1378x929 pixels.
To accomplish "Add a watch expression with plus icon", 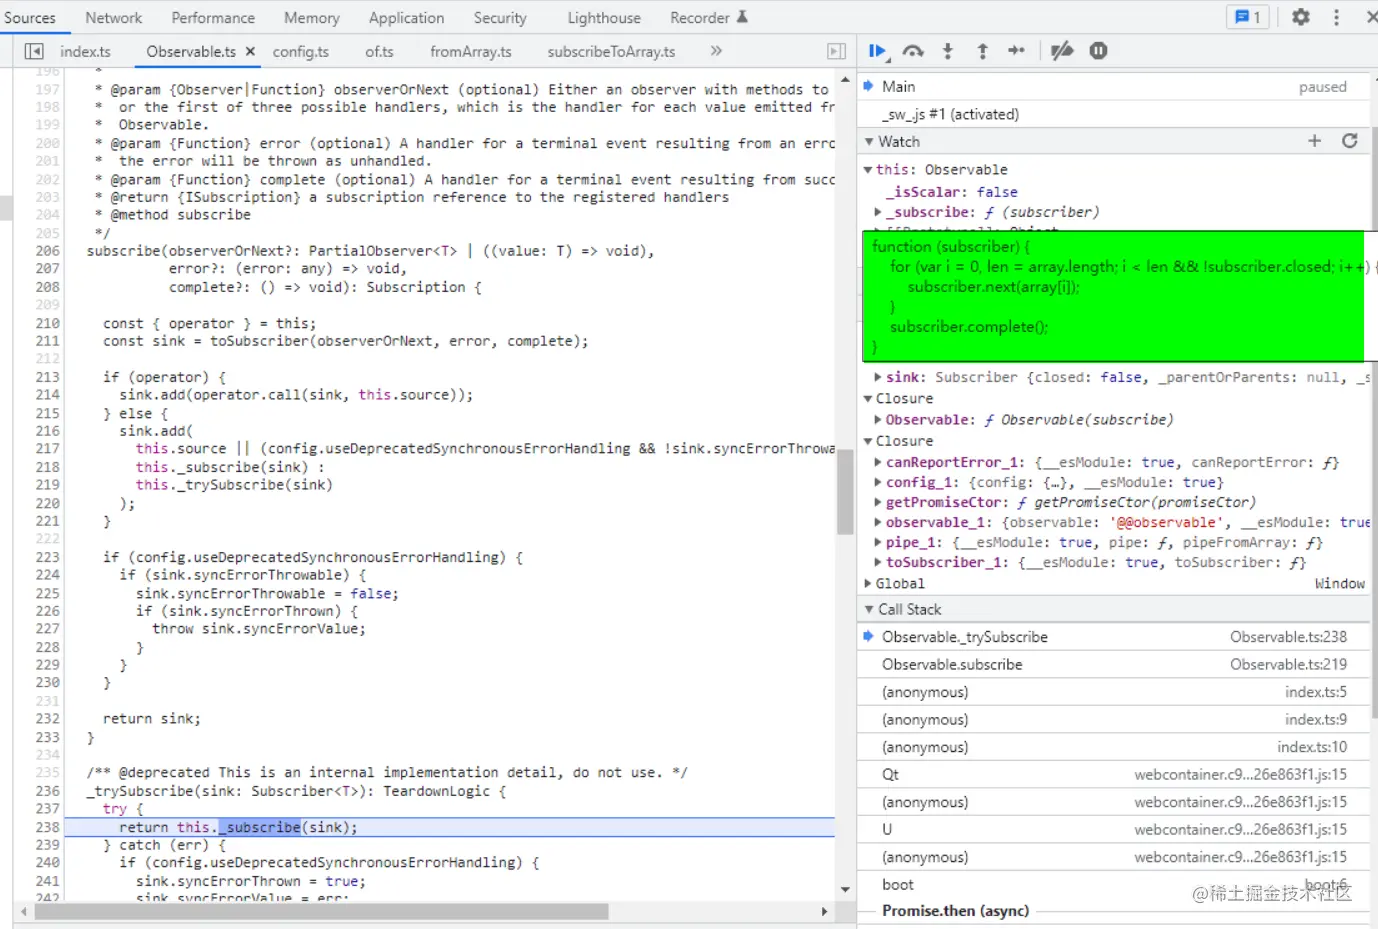I will pyautogui.click(x=1314, y=141).
